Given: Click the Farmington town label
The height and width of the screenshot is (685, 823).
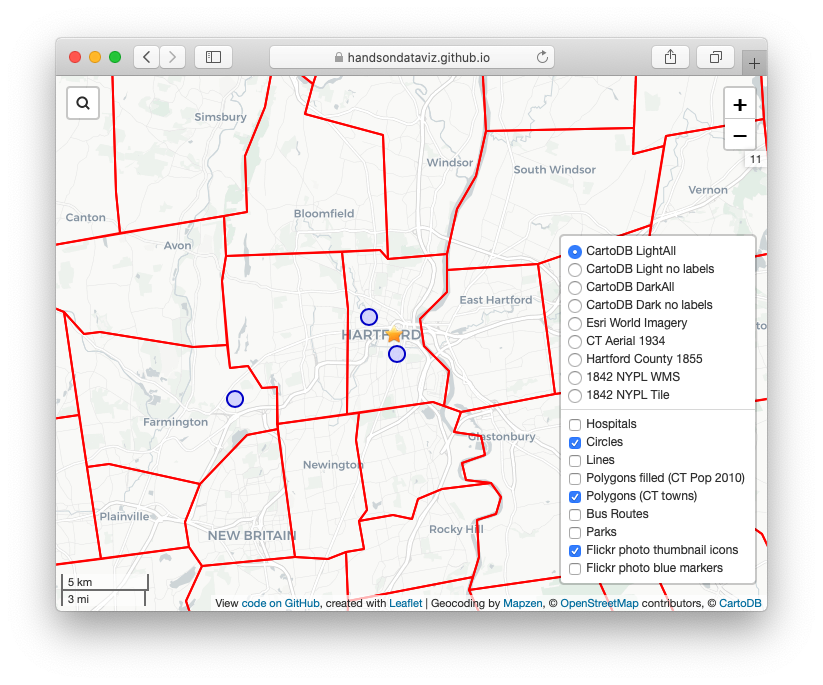Looking at the screenshot, I should click(175, 422).
